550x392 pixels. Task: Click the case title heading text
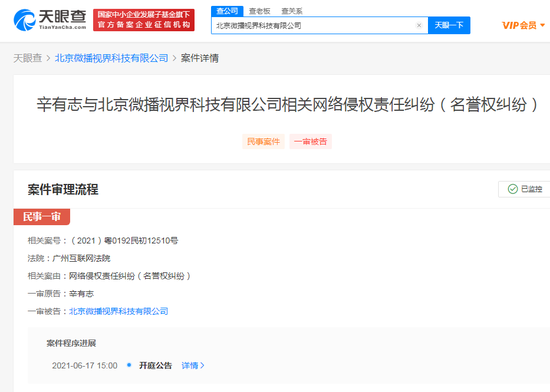point(287,104)
